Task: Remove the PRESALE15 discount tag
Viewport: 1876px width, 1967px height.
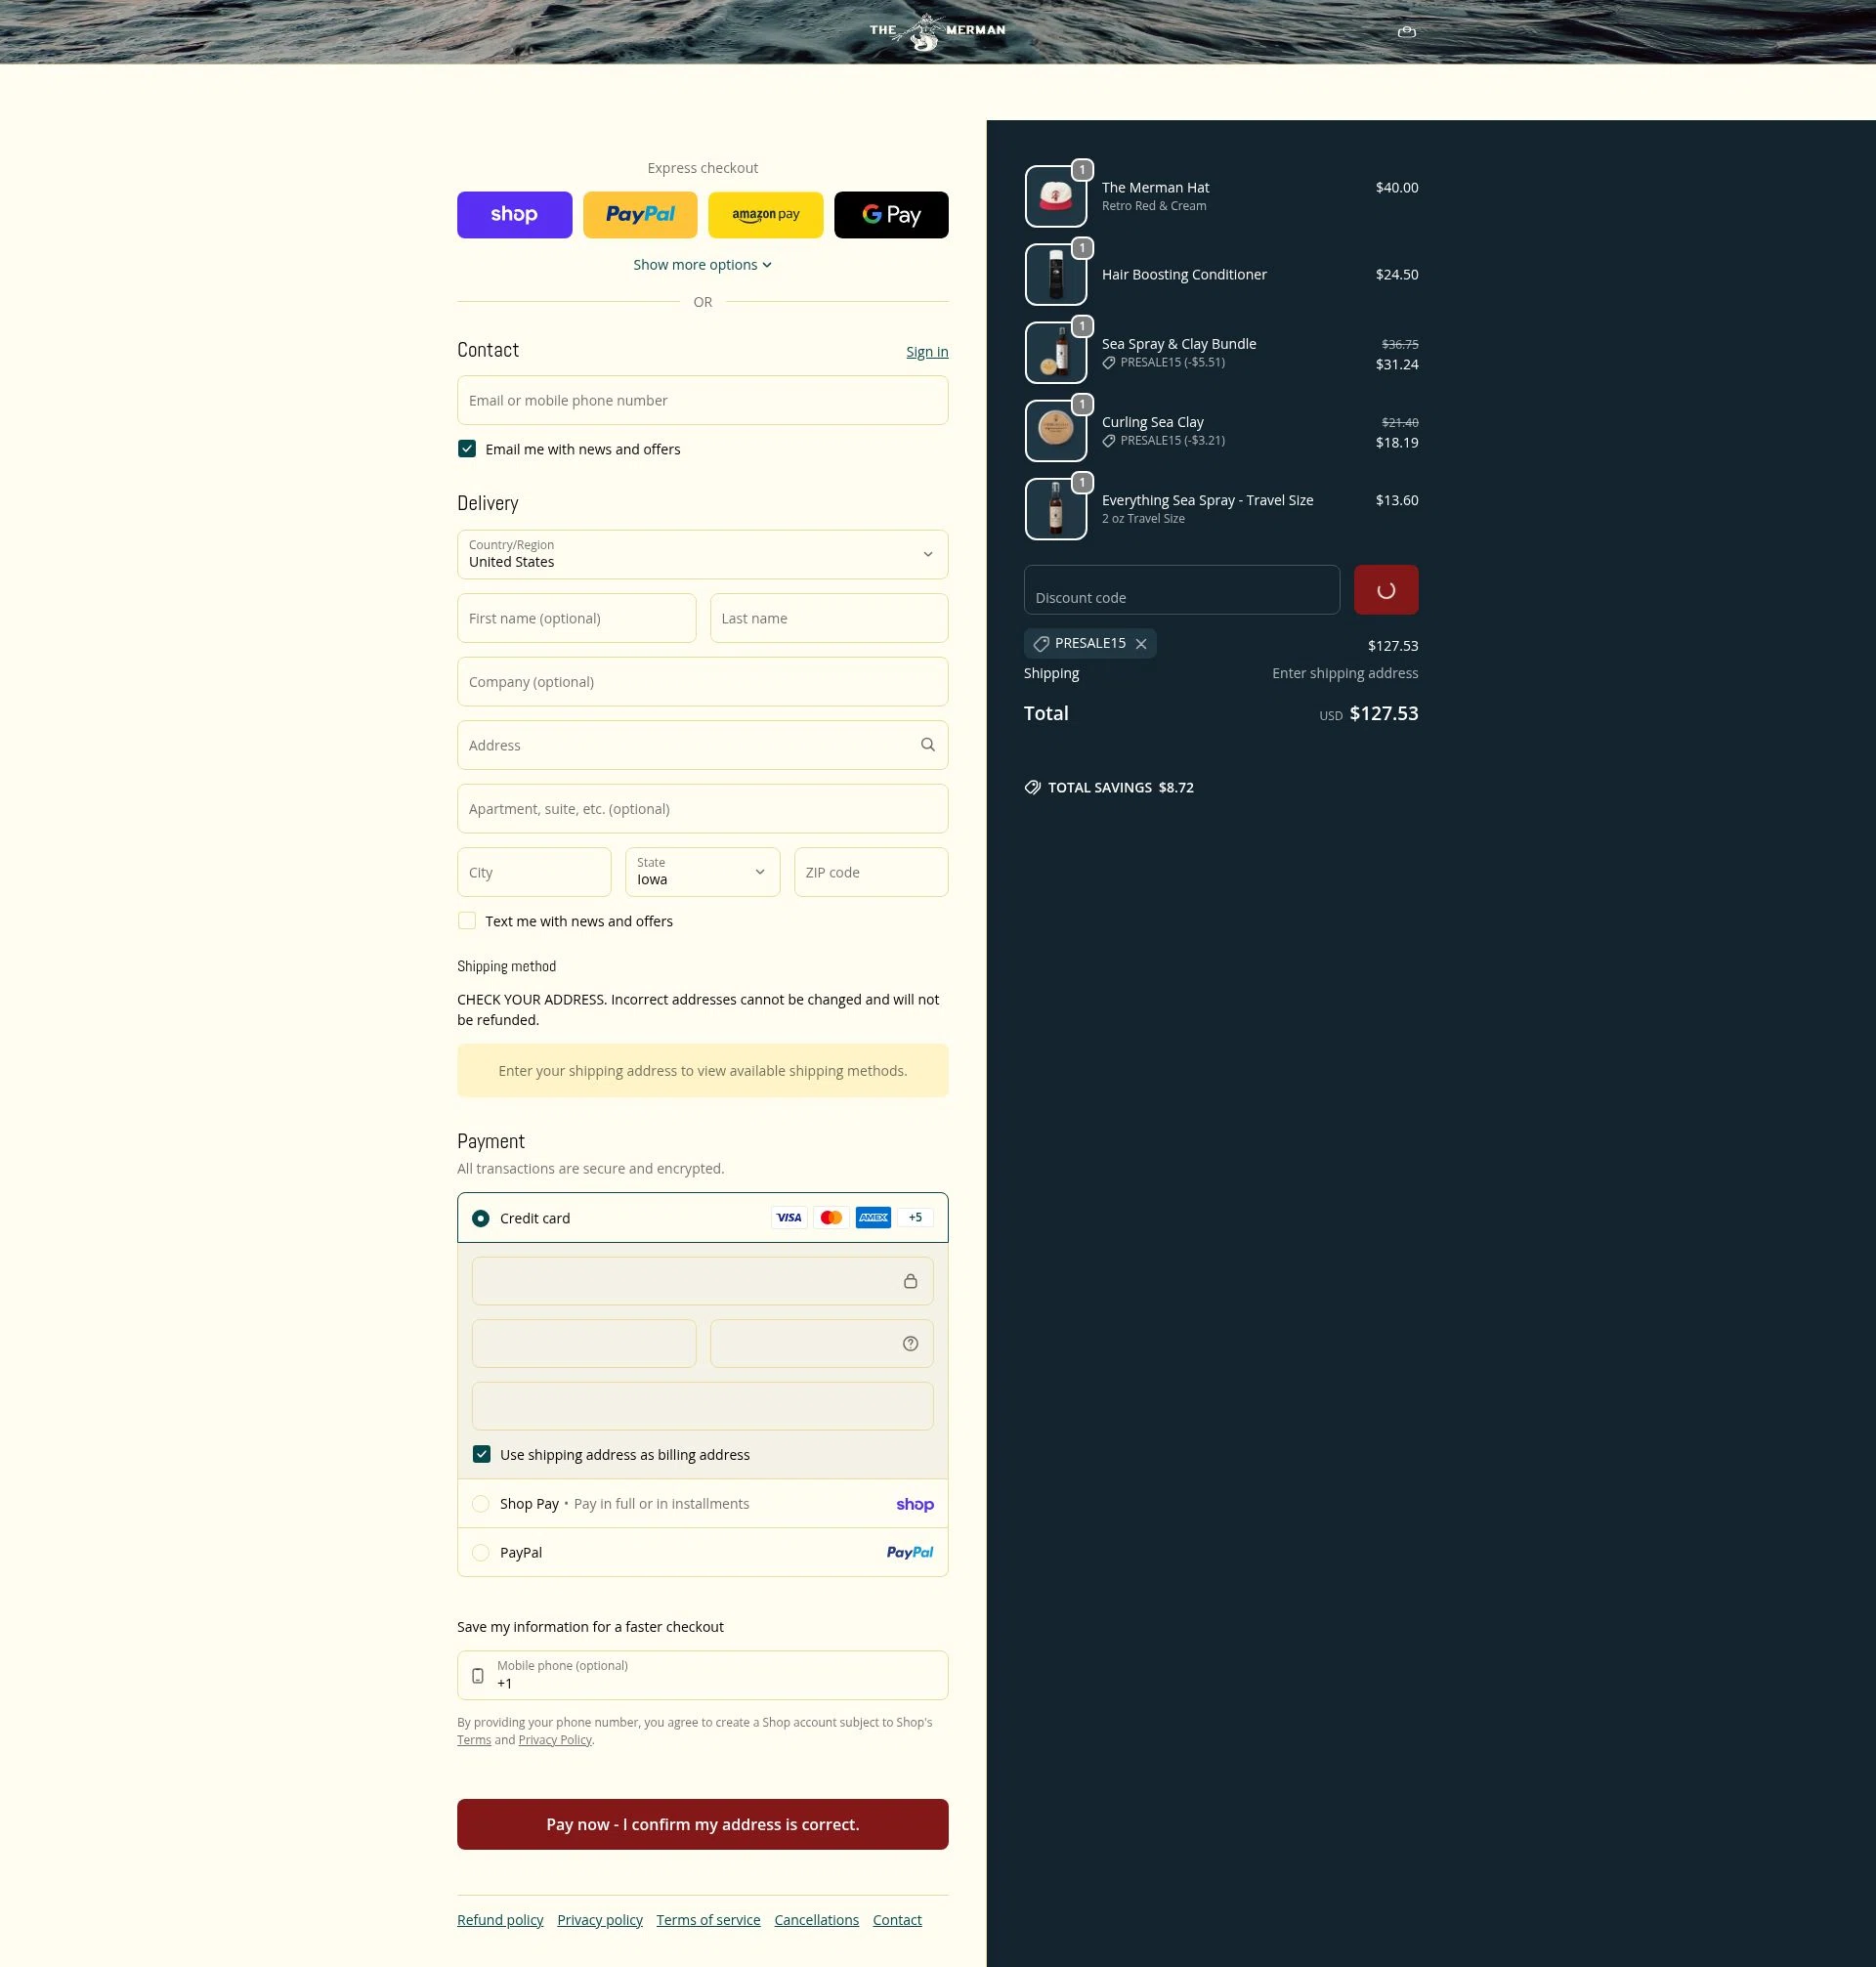Action: [1142, 643]
